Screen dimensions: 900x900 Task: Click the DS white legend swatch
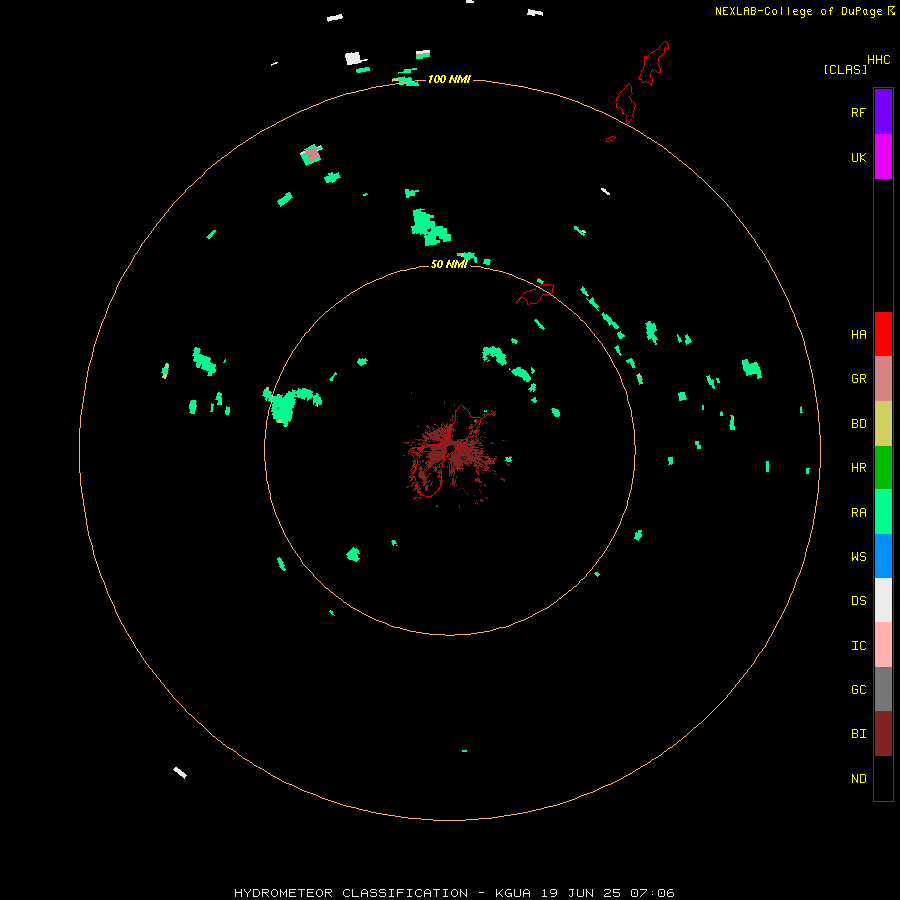(883, 600)
